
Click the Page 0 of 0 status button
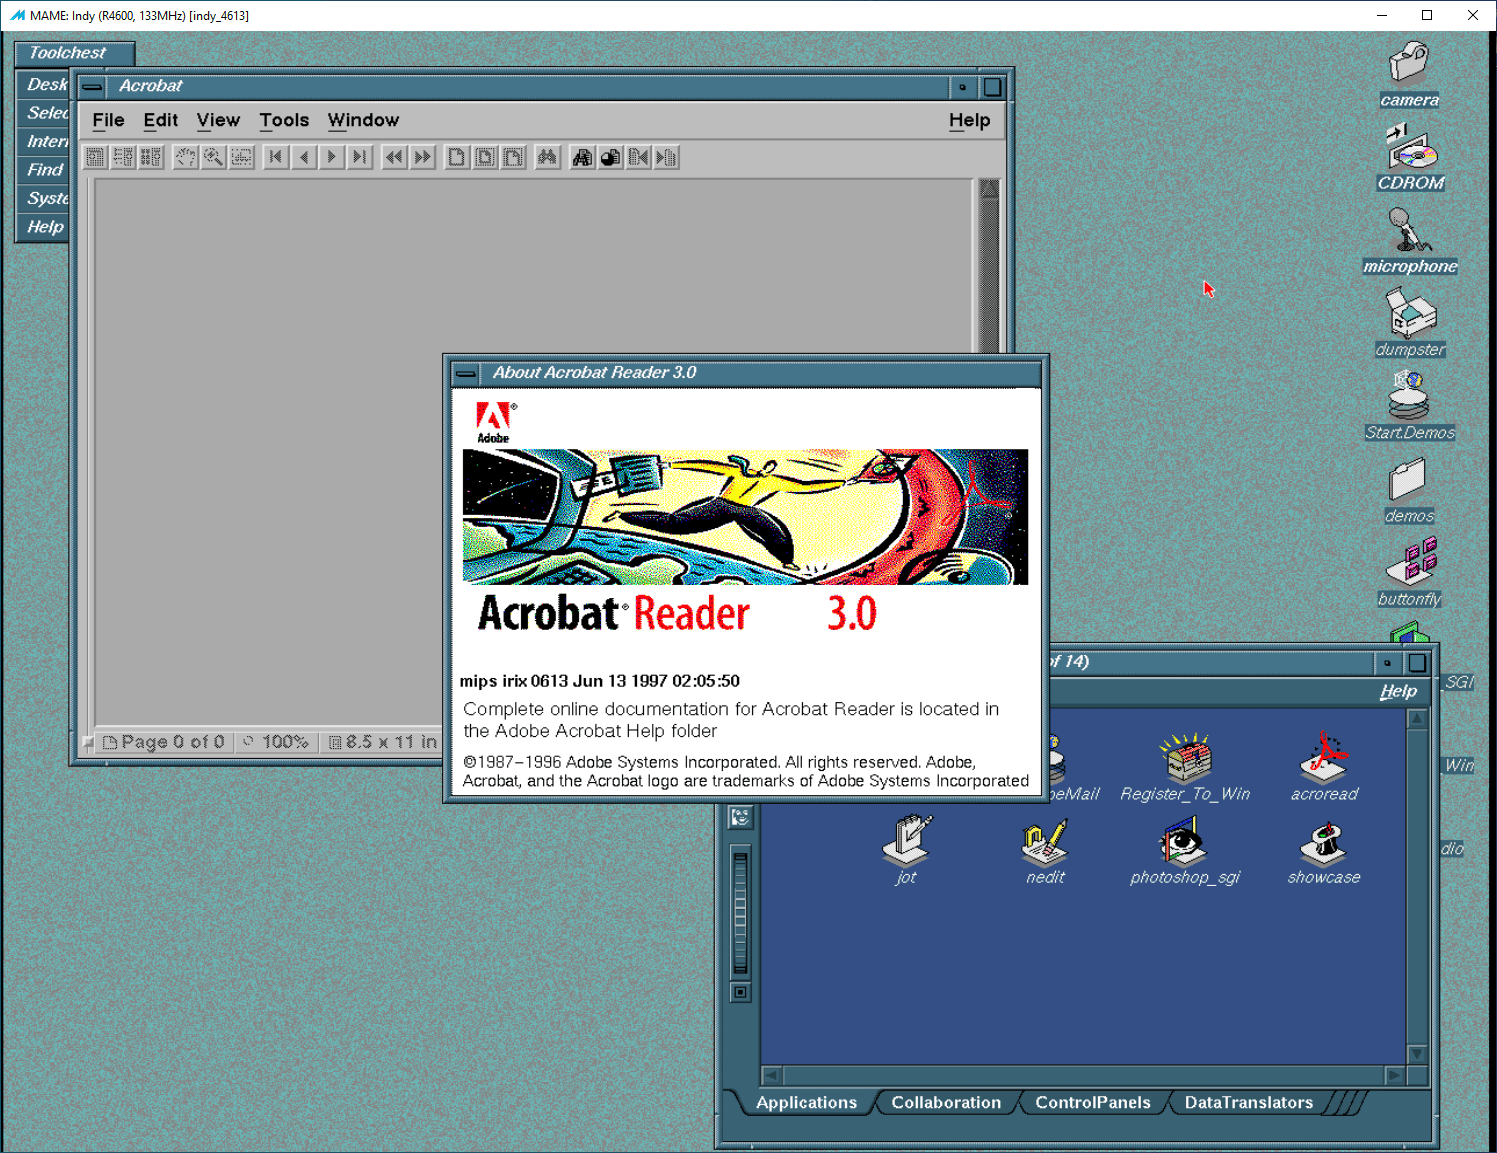point(164,742)
